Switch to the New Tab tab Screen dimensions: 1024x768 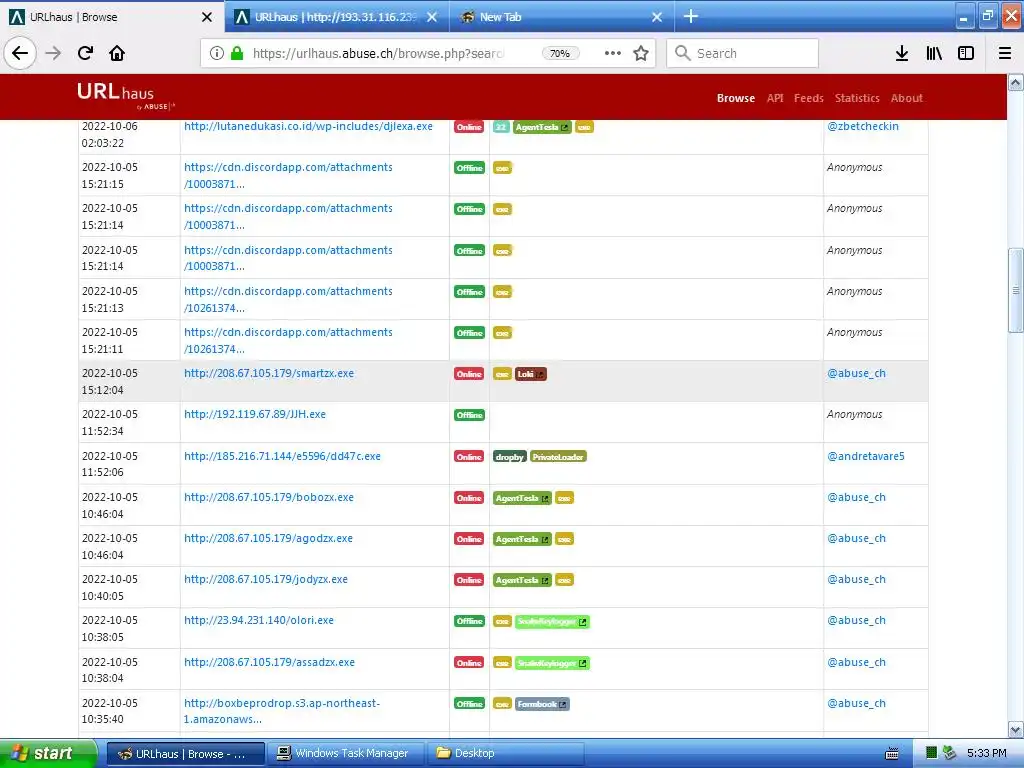tap(562, 17)
